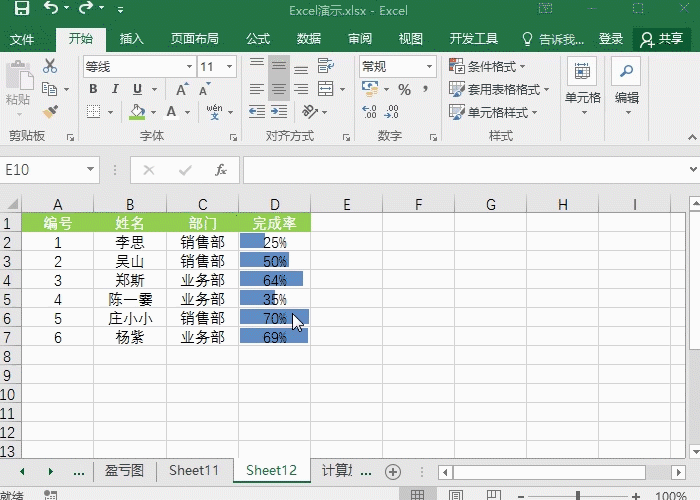This screenshot has height=500, width=700.
Task: Insert a function with the fx icon
Action: (221, 170)
